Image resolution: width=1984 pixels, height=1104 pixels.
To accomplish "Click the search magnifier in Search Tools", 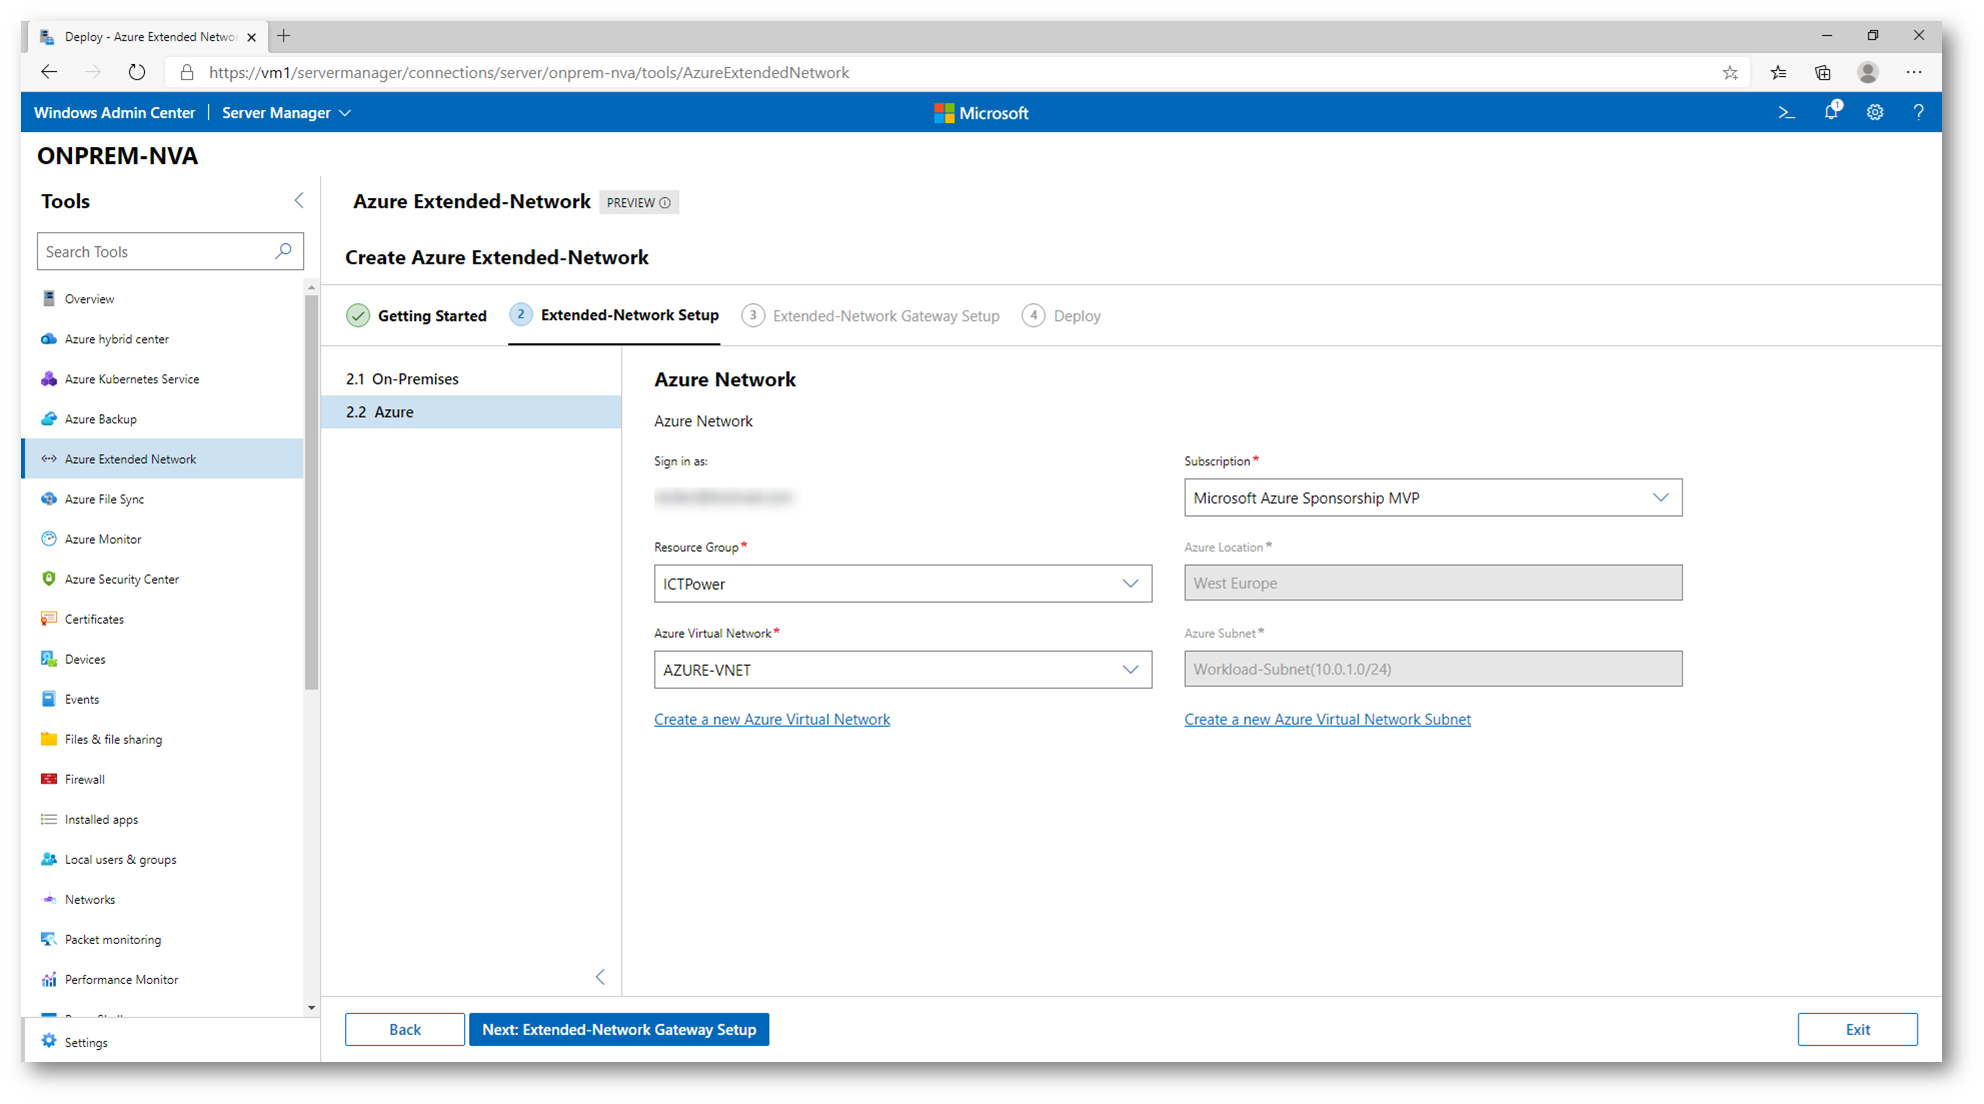I will tap(283, 251).
